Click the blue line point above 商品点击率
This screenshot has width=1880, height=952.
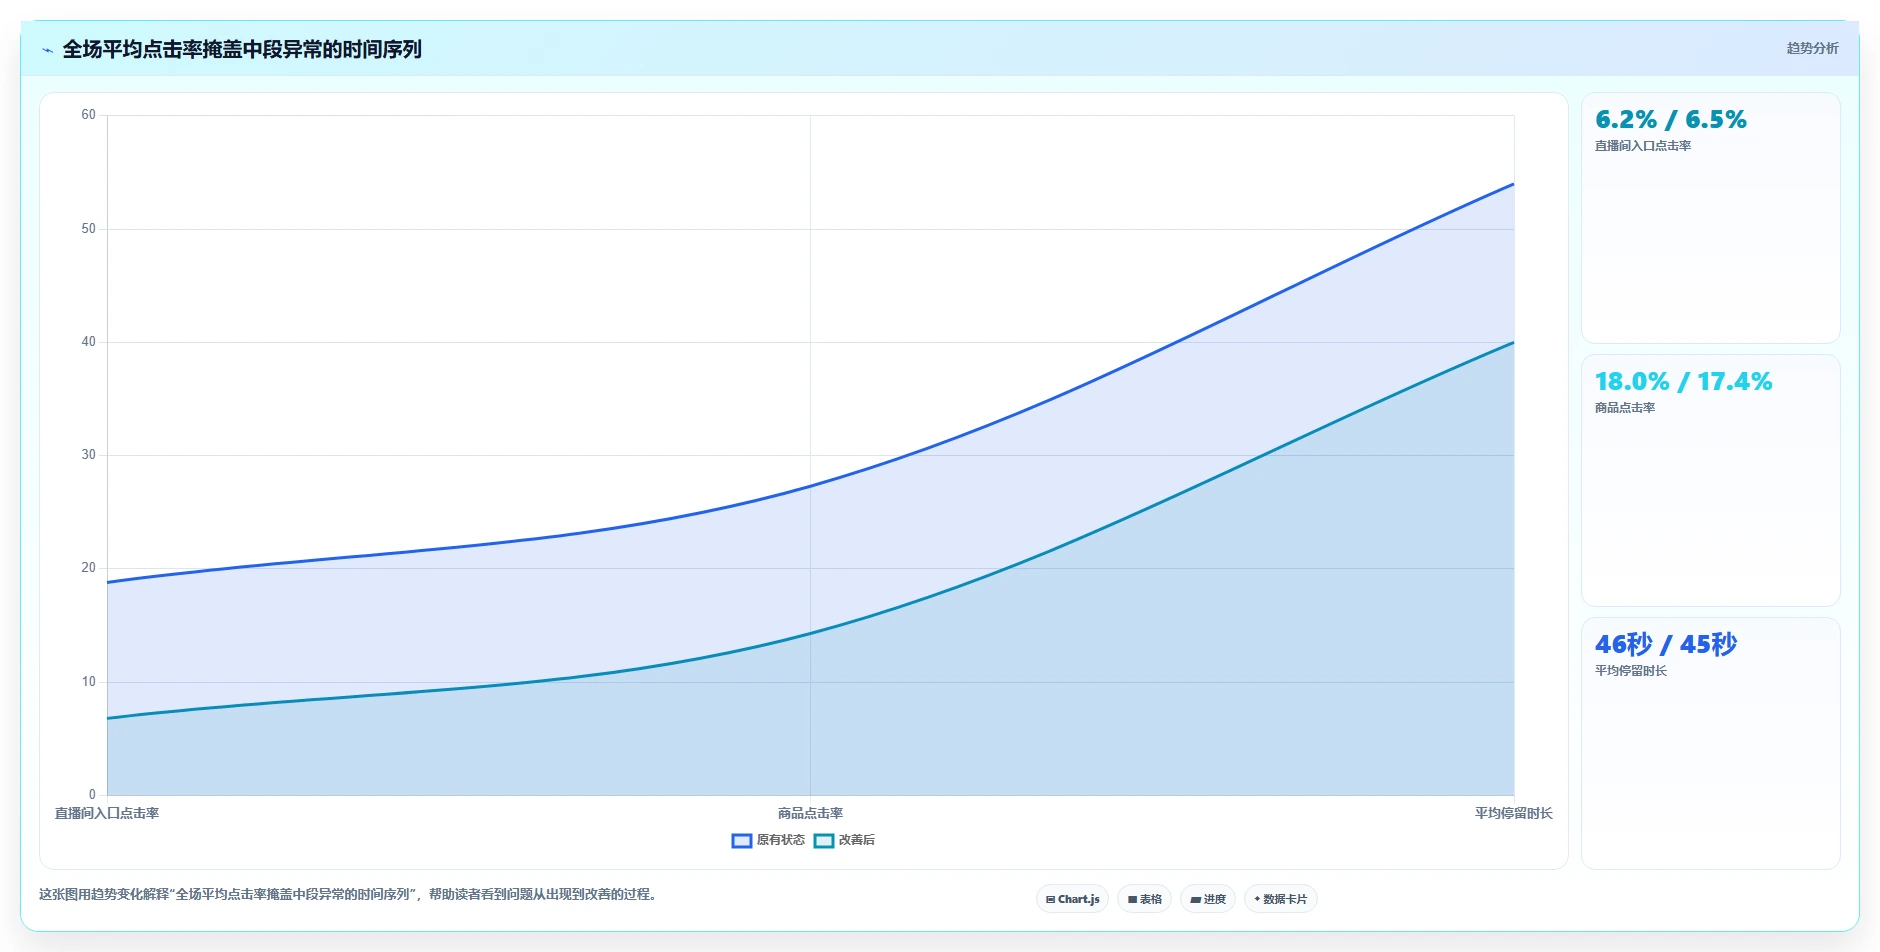tap(810, 486)
